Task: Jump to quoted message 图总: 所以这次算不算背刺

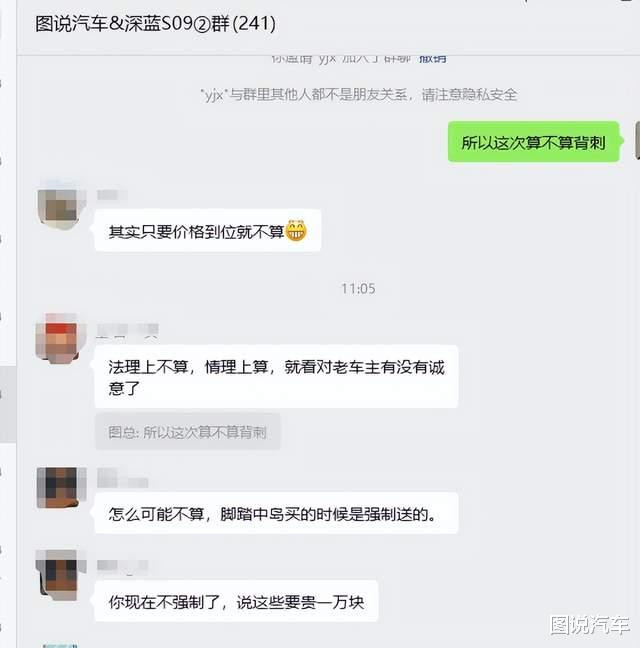Action: [188, 432]
